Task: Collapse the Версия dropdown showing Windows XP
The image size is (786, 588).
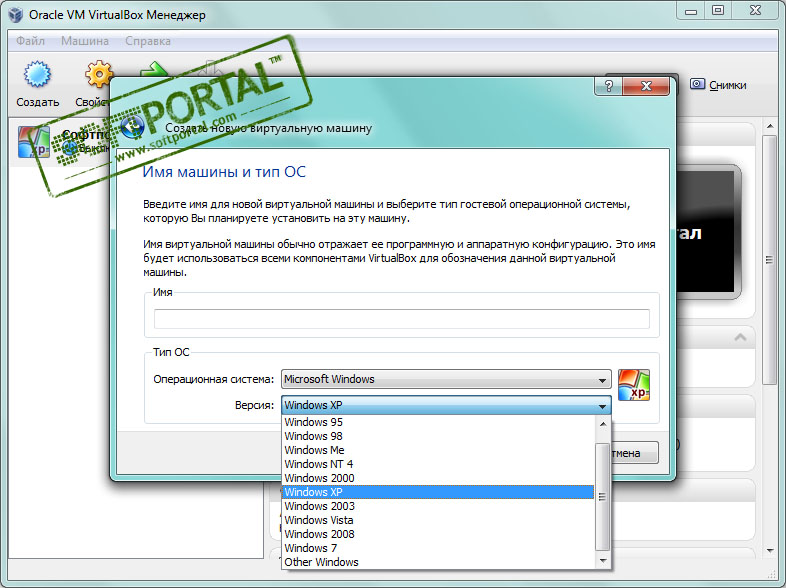Action: (446, 405)
